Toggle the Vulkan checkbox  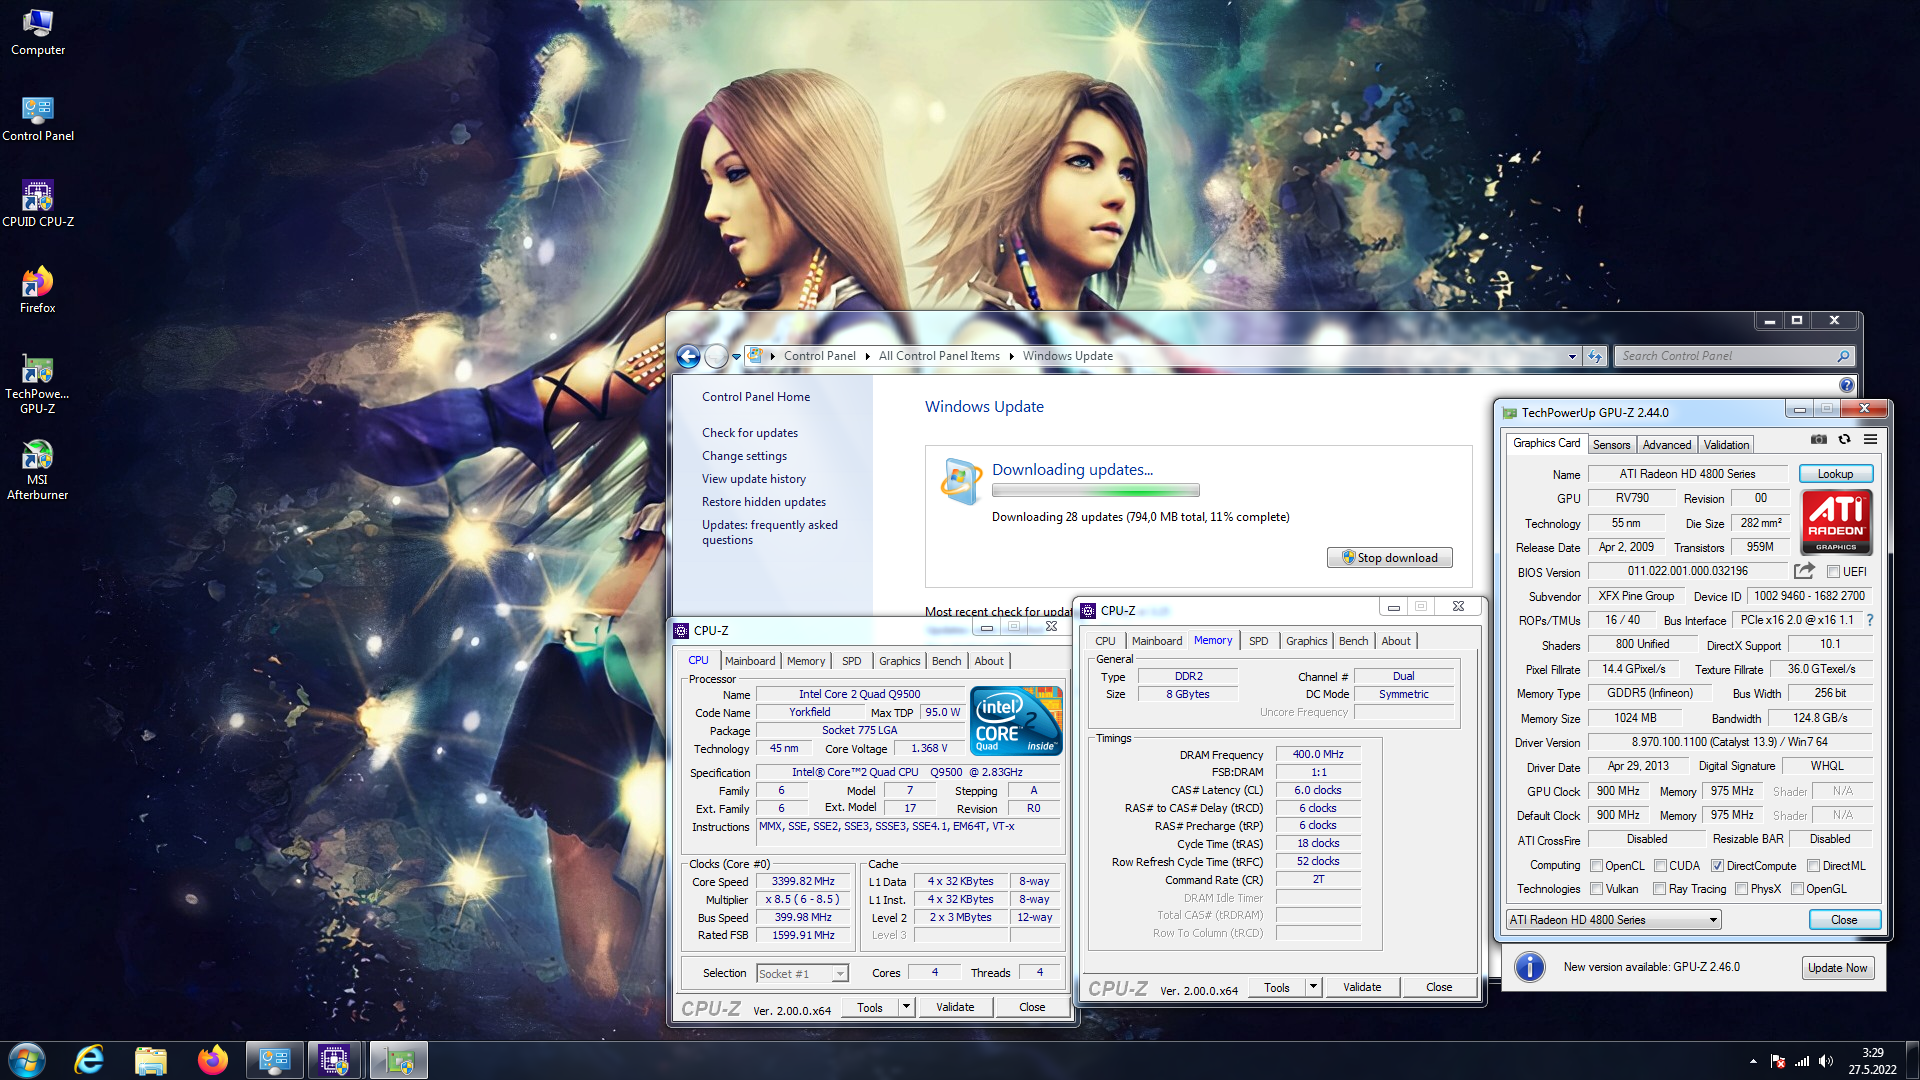pos(1596,889)
